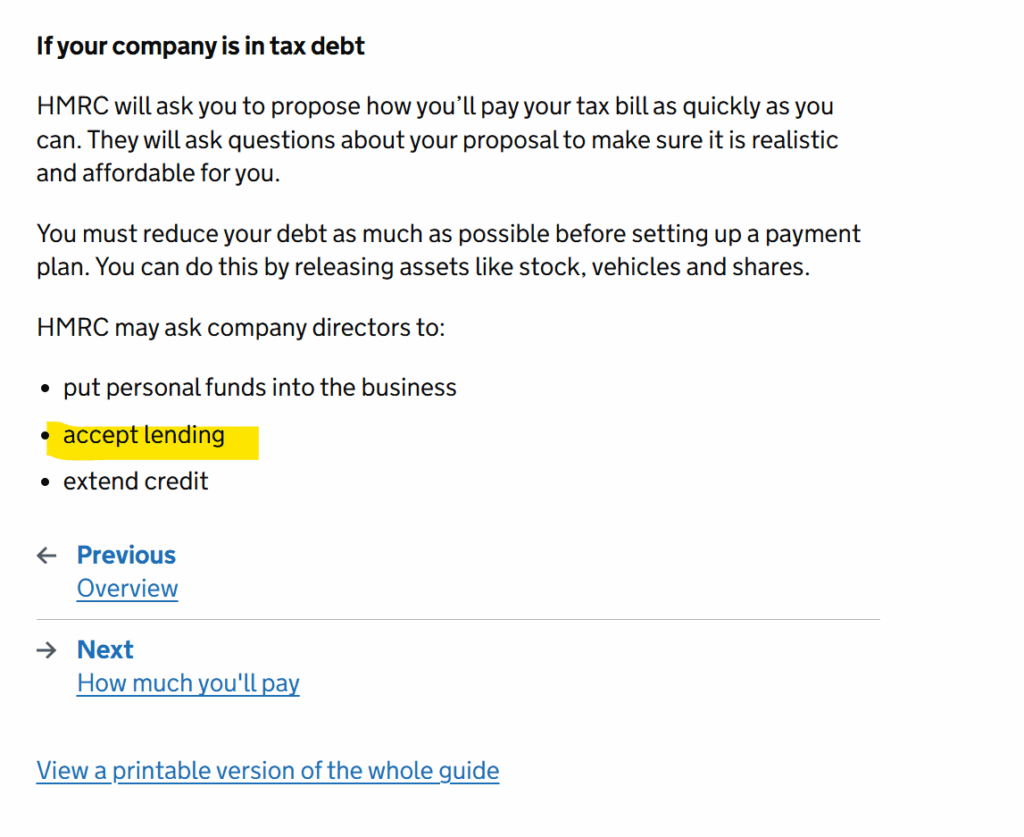The image size is (1024, 837).
Task: Click the left arrow icon beside Previous
Action: tap(46, 556)
